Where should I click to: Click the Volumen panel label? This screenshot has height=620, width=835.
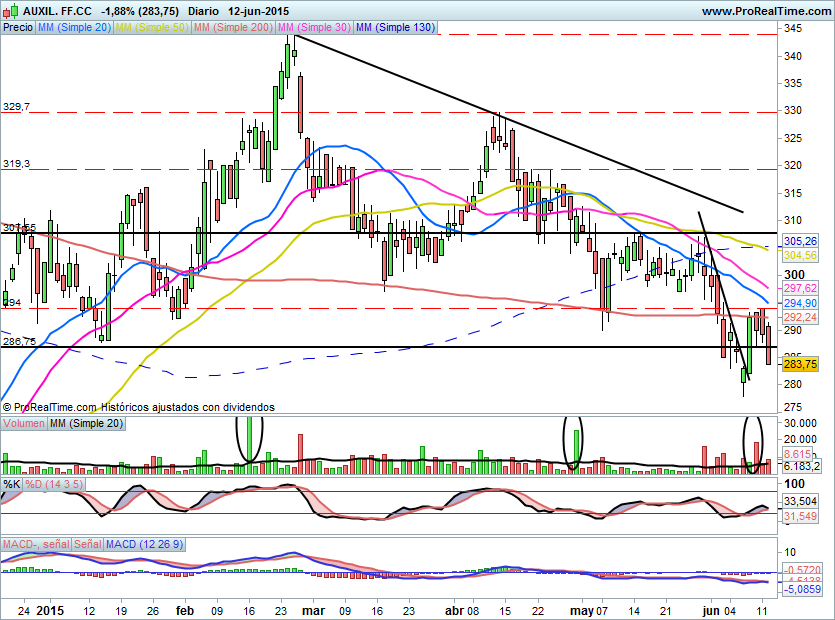[x=24, y=425]
